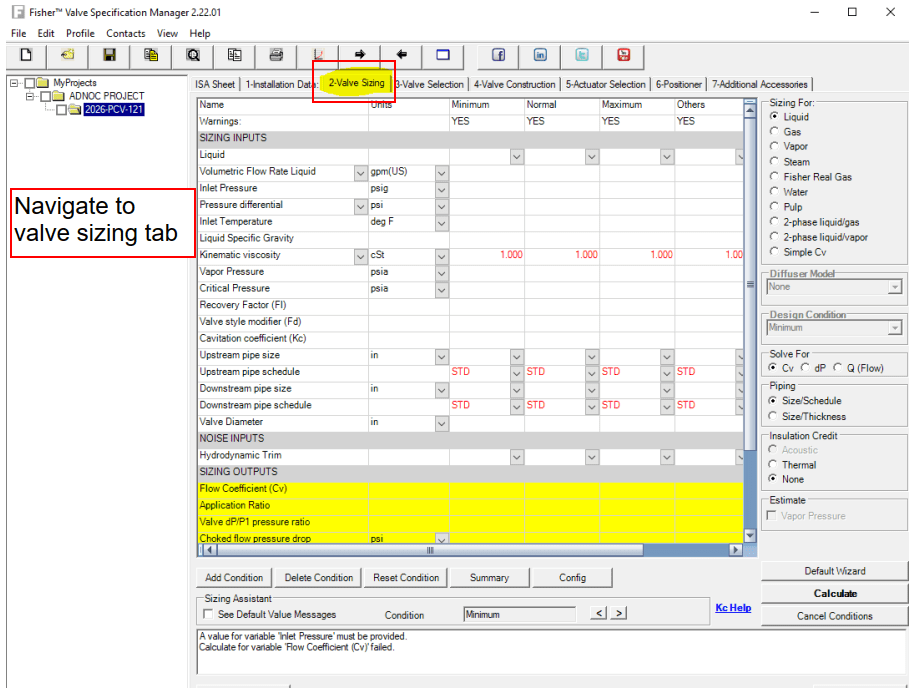Viewport: 916px width, 690px height.
Task: Select 2-phase liquid/gas radio button
Action: pos(775,221)
